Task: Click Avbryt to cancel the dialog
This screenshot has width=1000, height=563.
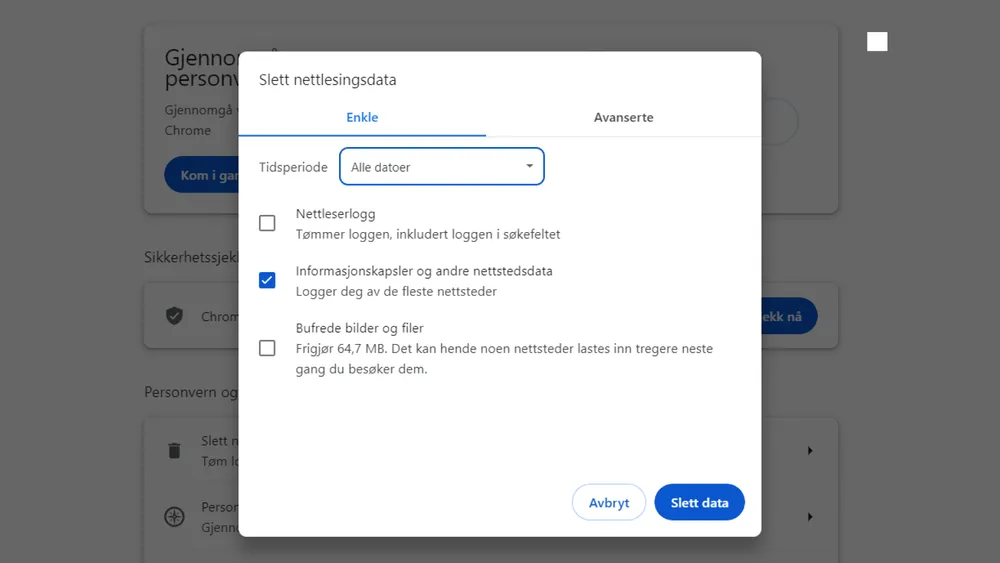Action: point(608,503)
